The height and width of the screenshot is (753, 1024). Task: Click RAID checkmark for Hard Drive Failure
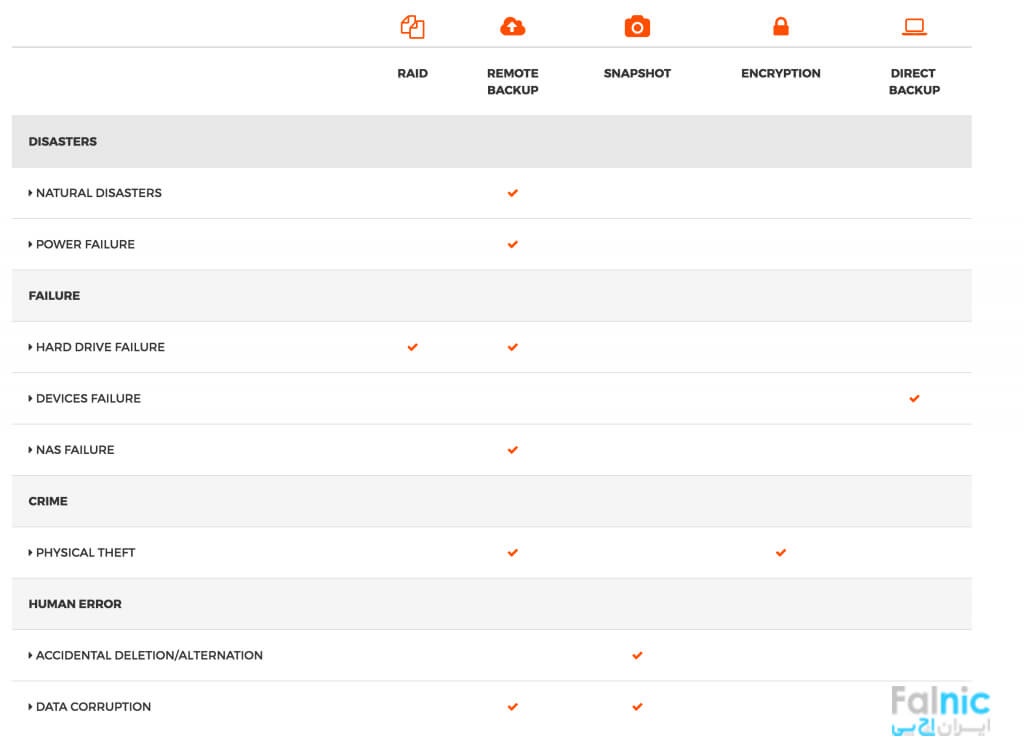(x=412, y=347)
